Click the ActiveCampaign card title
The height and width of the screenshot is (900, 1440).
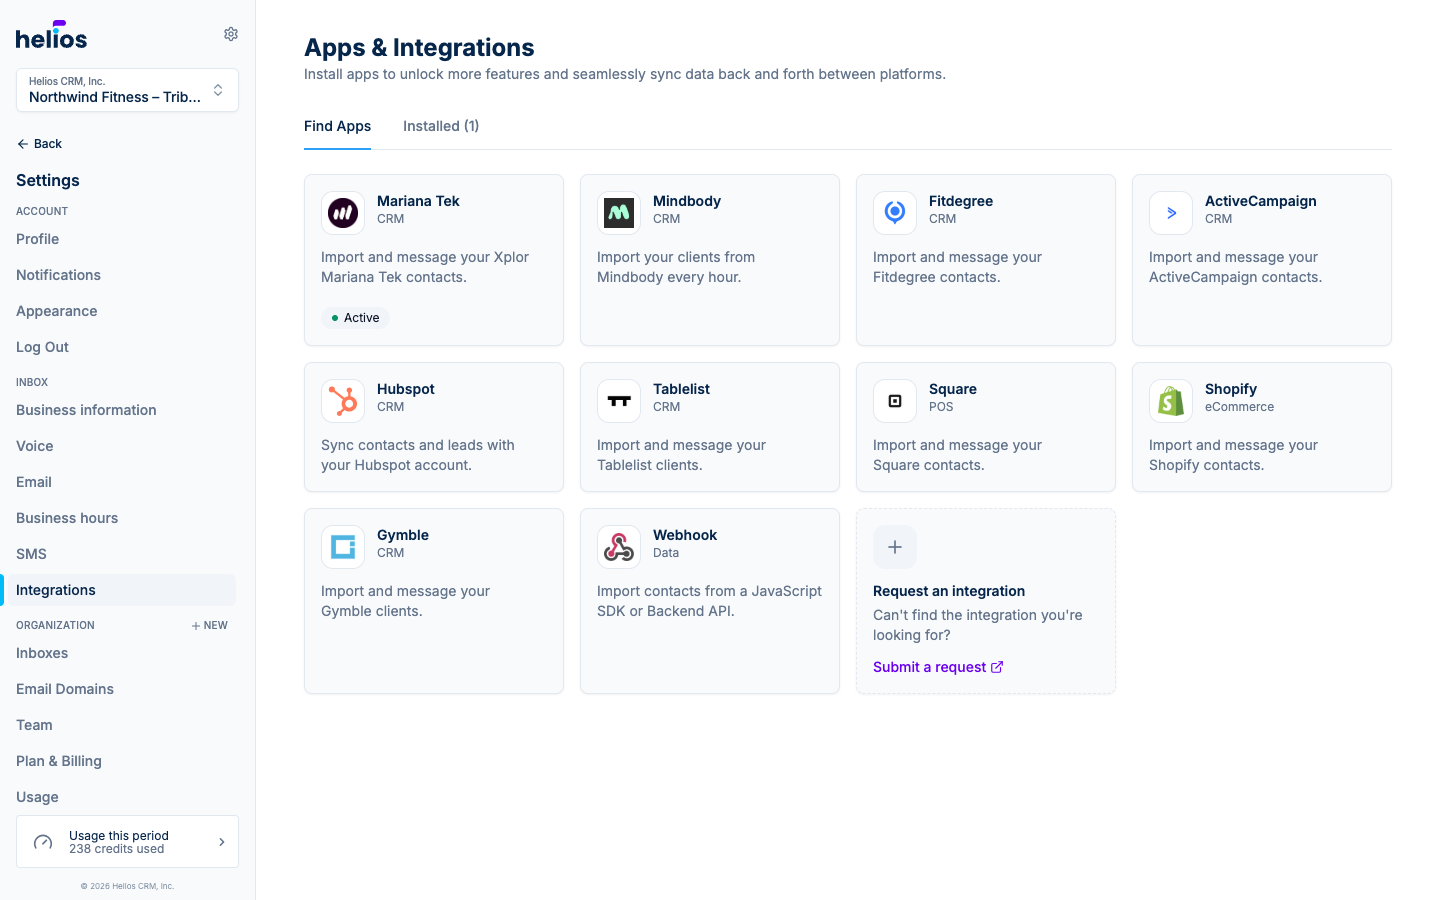[1261, 201]
